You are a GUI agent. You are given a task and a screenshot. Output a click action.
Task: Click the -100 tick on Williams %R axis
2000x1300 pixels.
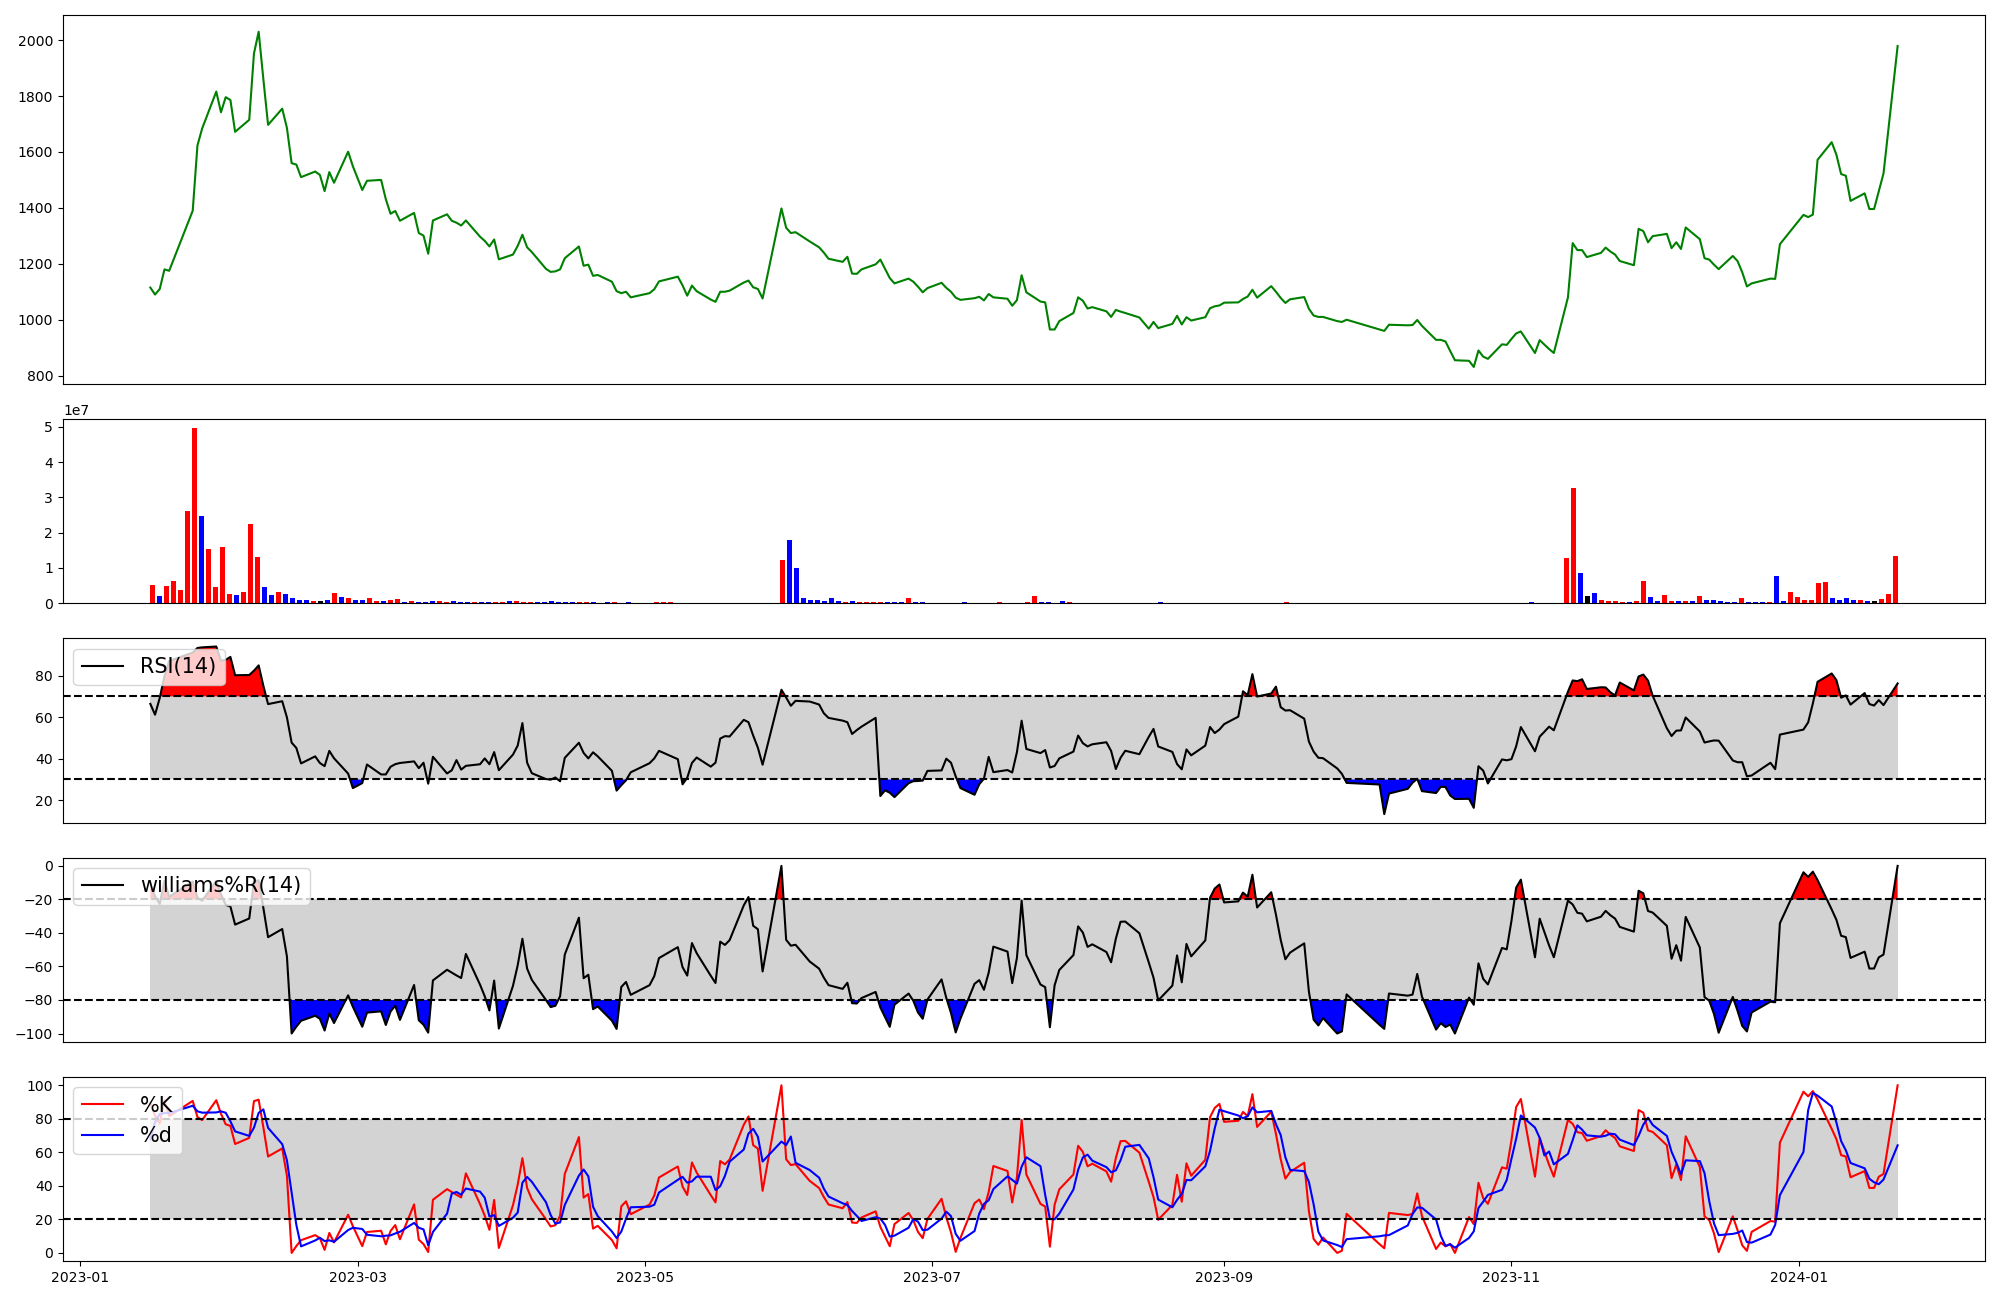[36, 1034]
